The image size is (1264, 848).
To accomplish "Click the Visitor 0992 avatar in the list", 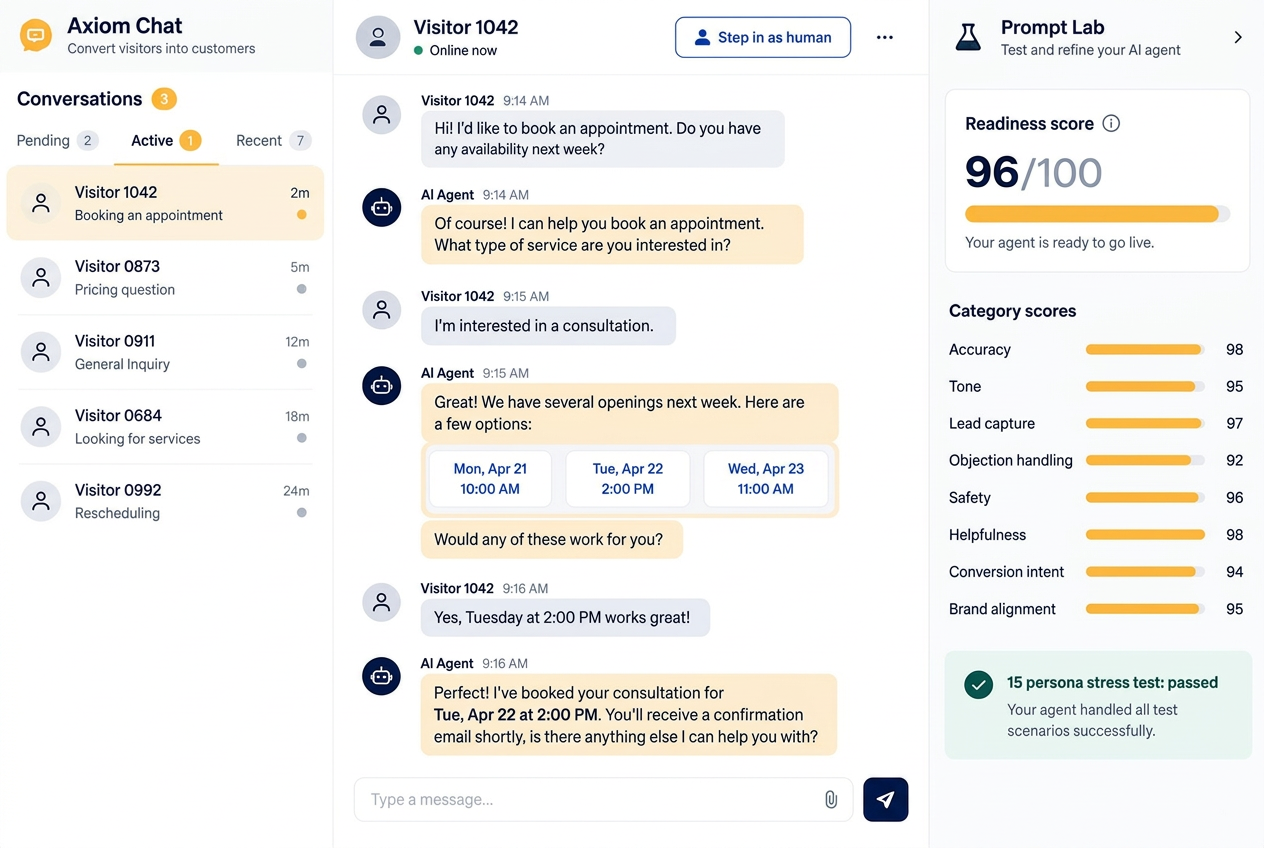I will (41, 501).
